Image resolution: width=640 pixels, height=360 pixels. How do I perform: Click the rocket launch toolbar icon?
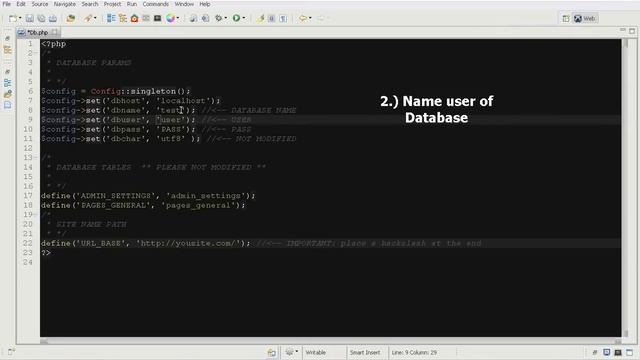[x=88, y=18]
